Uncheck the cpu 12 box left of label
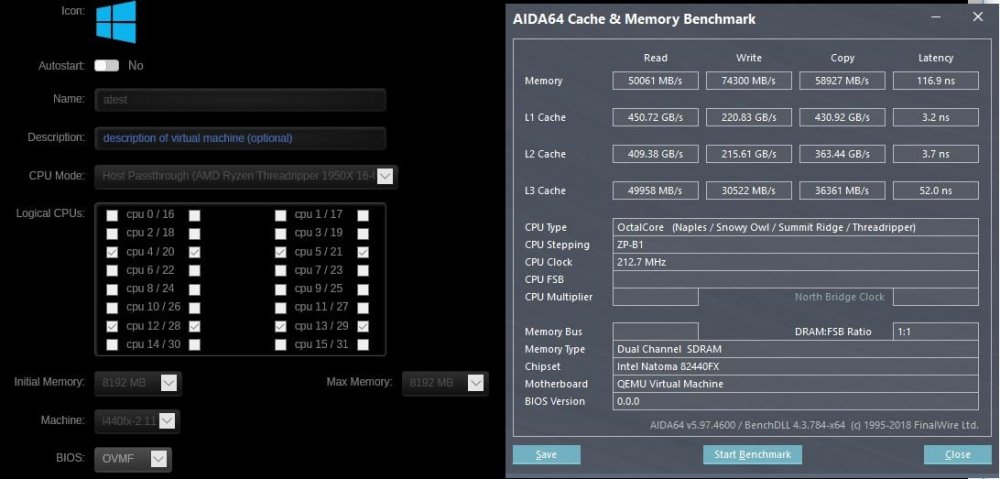This screenshot has width=1000, height=479. tap(112, 327)
